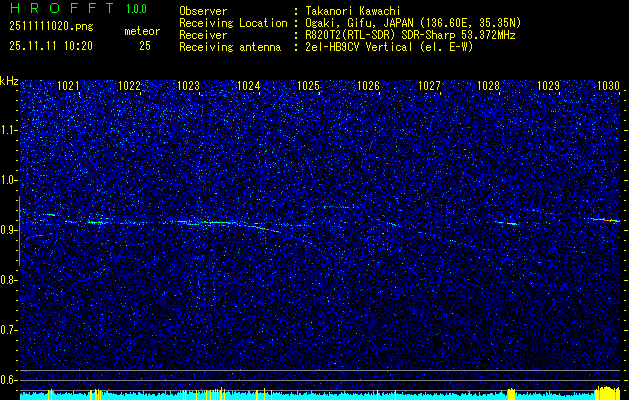Click the 1024 time axis marker
Viewport: 629px width, 400px height.
(249, 85)
